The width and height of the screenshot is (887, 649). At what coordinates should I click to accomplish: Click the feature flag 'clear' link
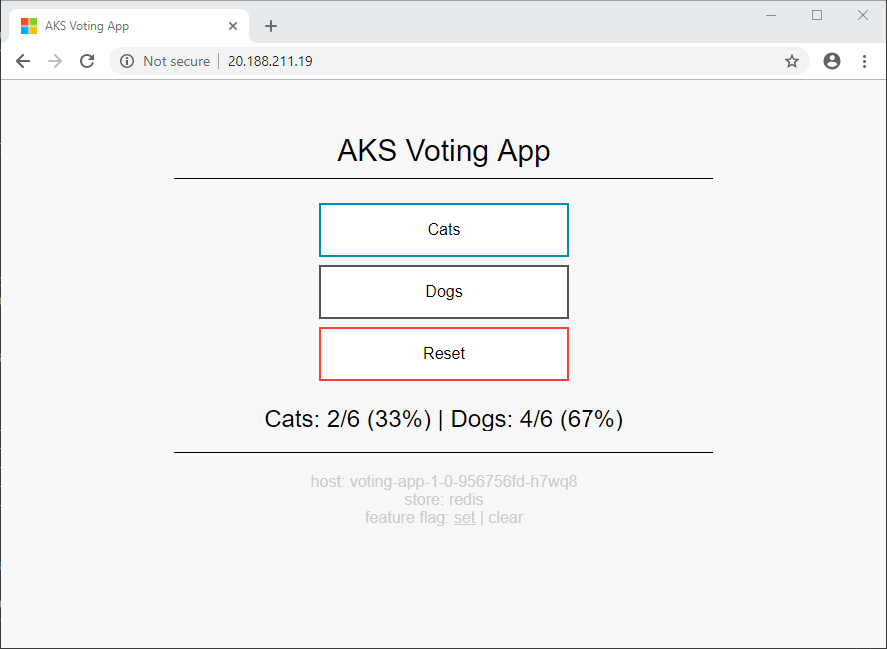click(506, 518)
